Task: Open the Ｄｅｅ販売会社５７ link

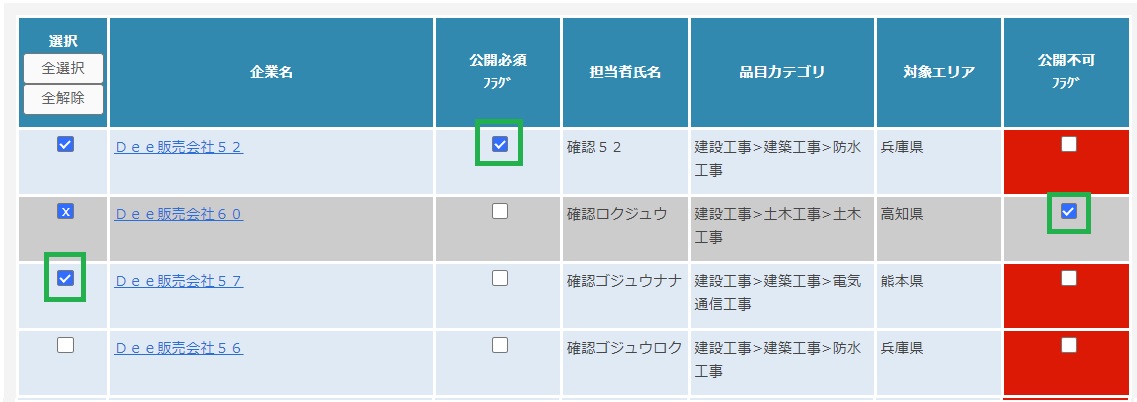Action: [x=178, y=281]
